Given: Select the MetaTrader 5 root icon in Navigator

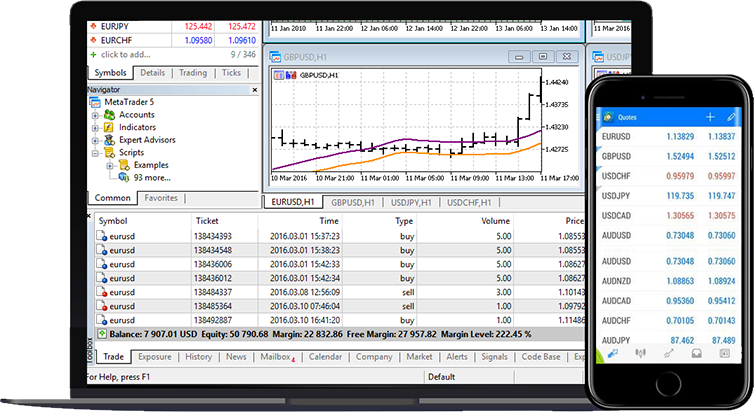Looking at the screenshot, I should point(95,102).
